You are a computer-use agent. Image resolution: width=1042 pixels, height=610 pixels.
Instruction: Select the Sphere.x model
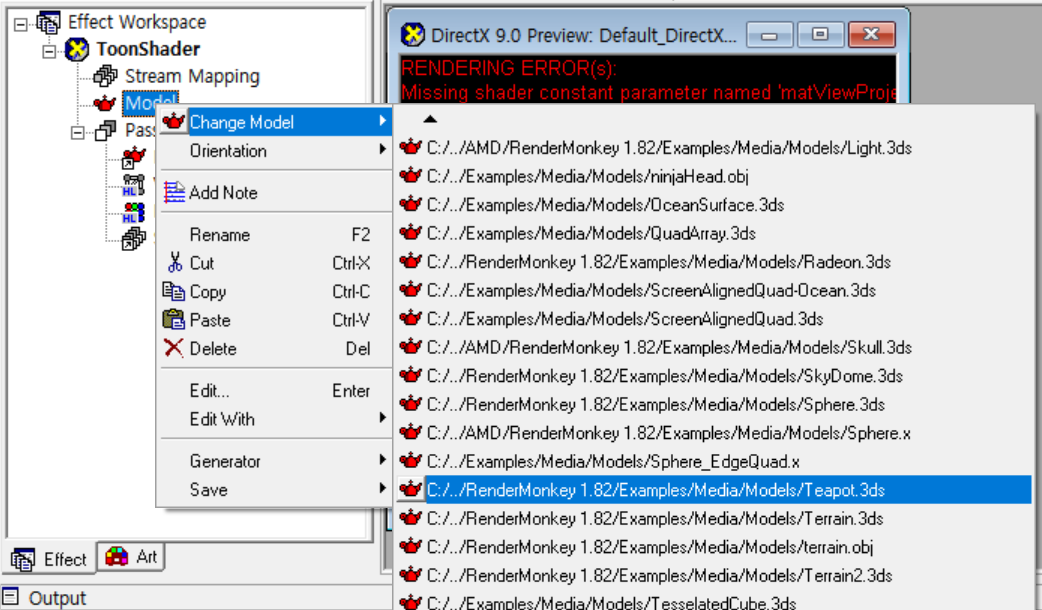[712, 433]
